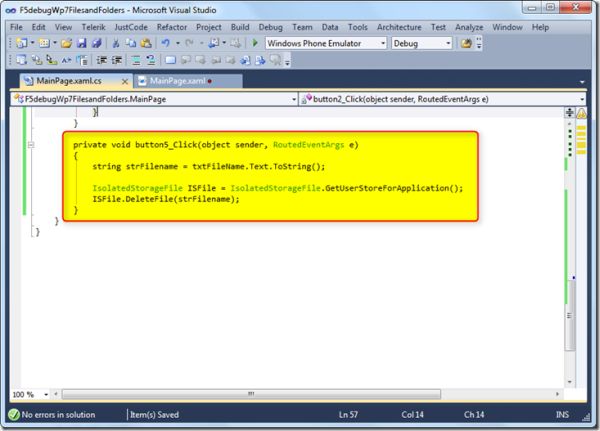Click the 'No errors in solution' status text
600x431 pixels.
point(58,415)
